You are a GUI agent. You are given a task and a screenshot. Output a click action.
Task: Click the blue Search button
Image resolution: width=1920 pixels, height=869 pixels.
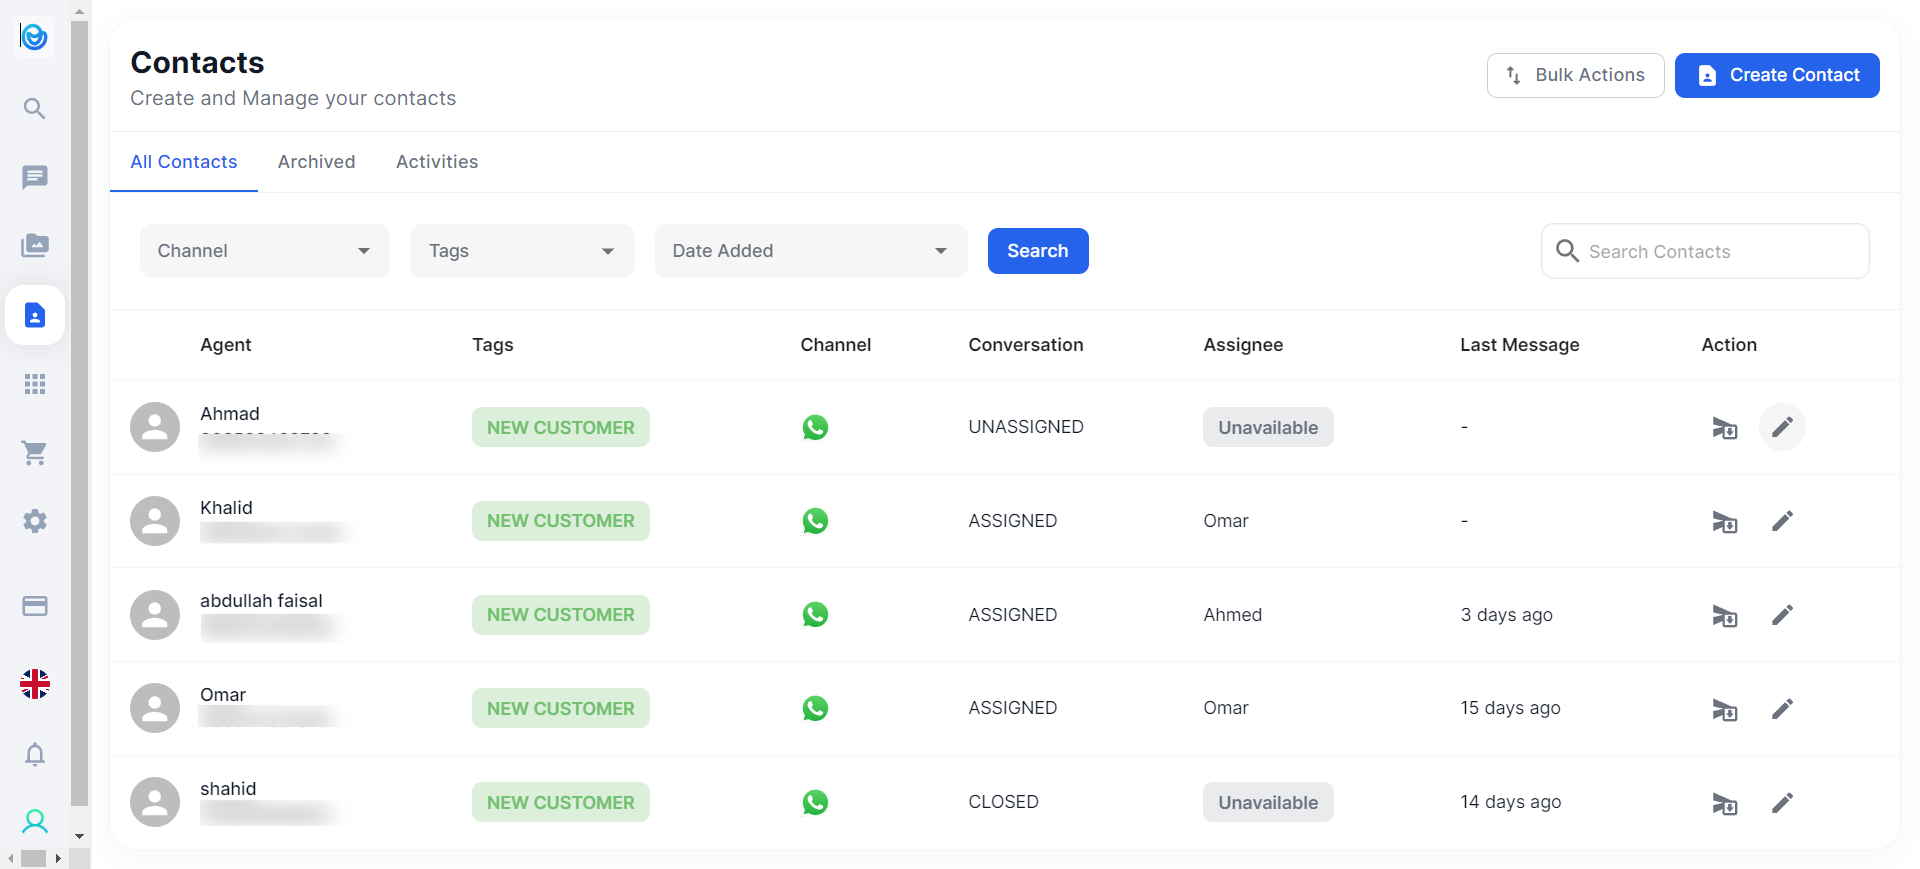[x=1037, y=251]
